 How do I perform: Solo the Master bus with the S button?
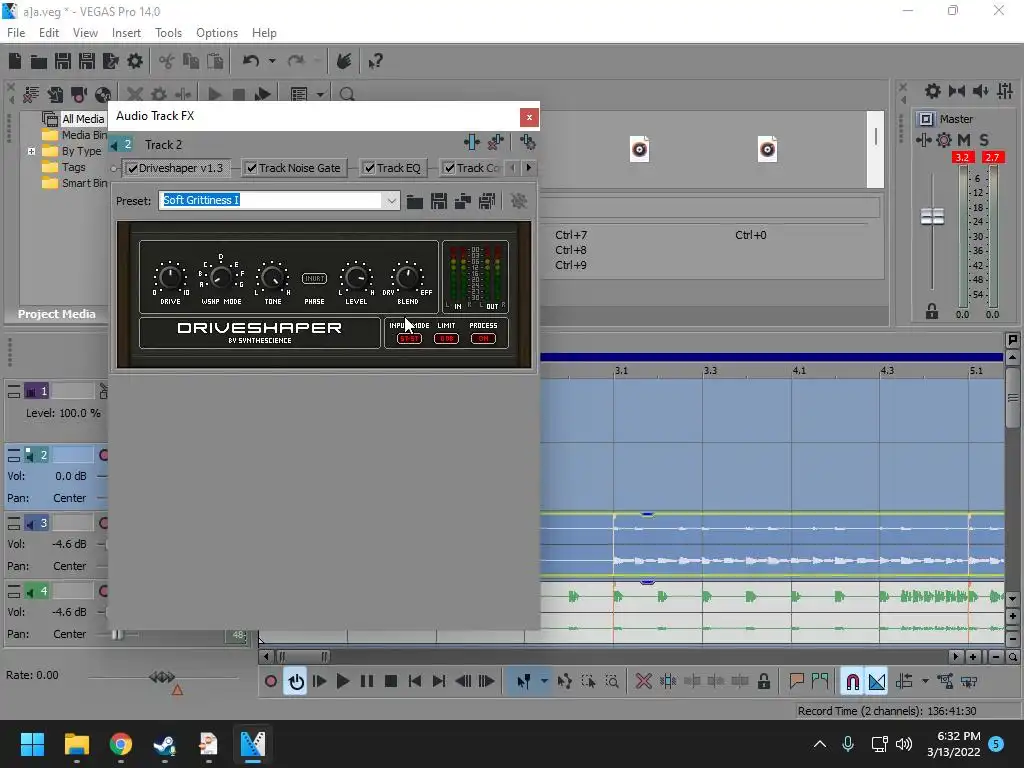tap(984, 140)
